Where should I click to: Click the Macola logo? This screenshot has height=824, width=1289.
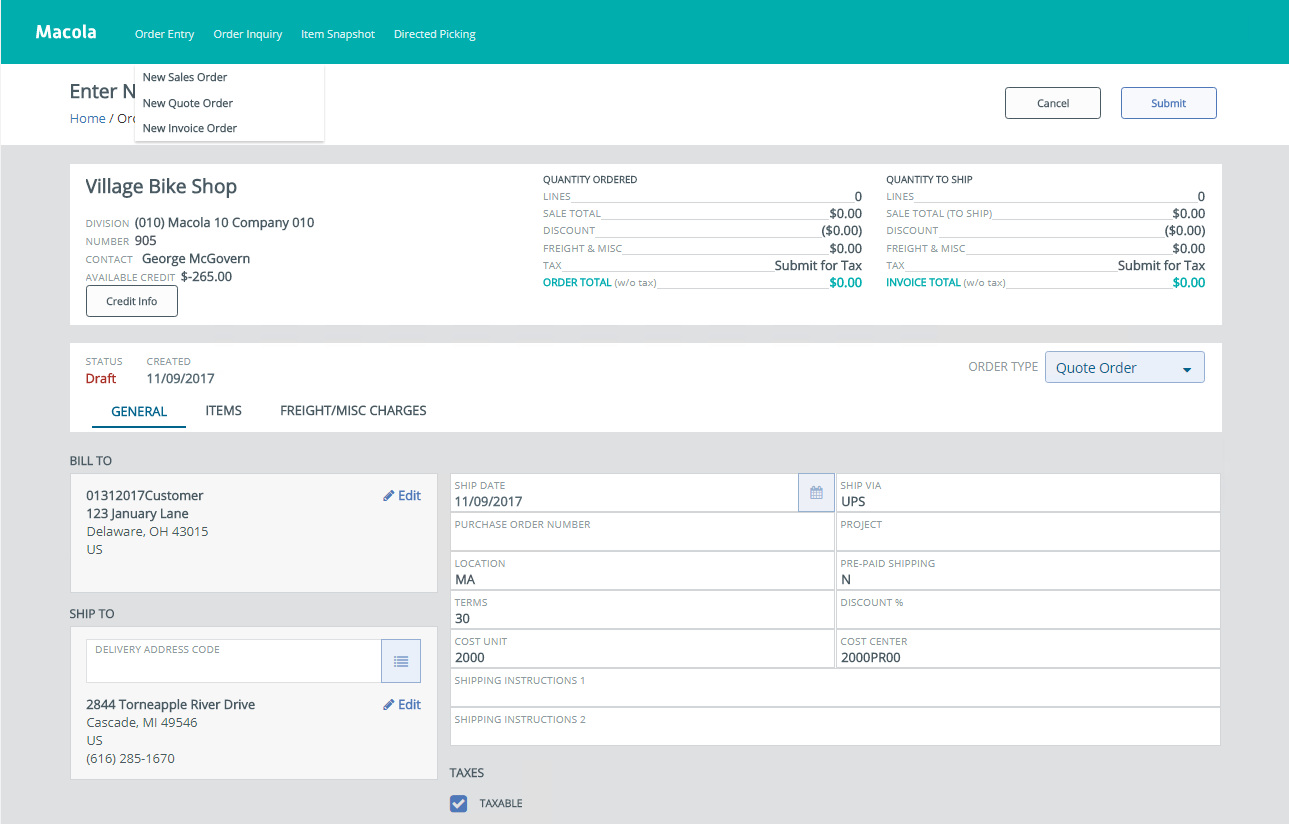click(66, 32)
